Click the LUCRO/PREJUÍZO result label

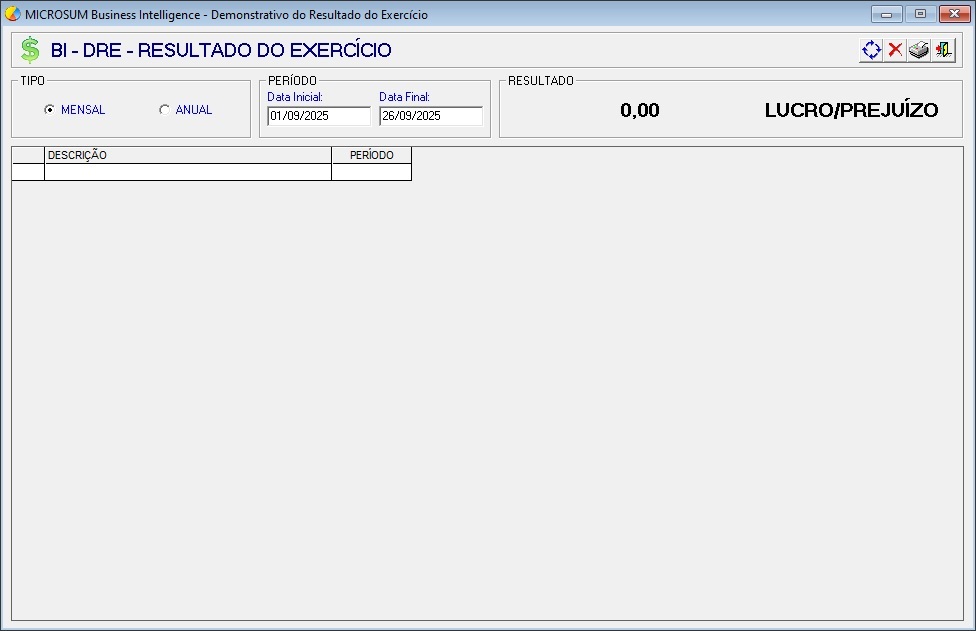[x=851, y=110]
